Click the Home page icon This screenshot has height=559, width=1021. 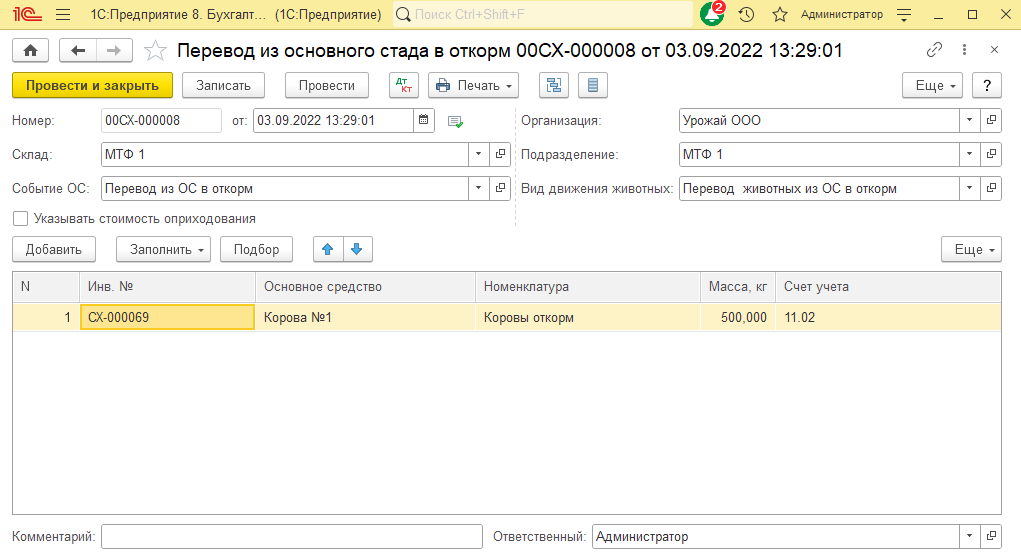pos(30,50)
